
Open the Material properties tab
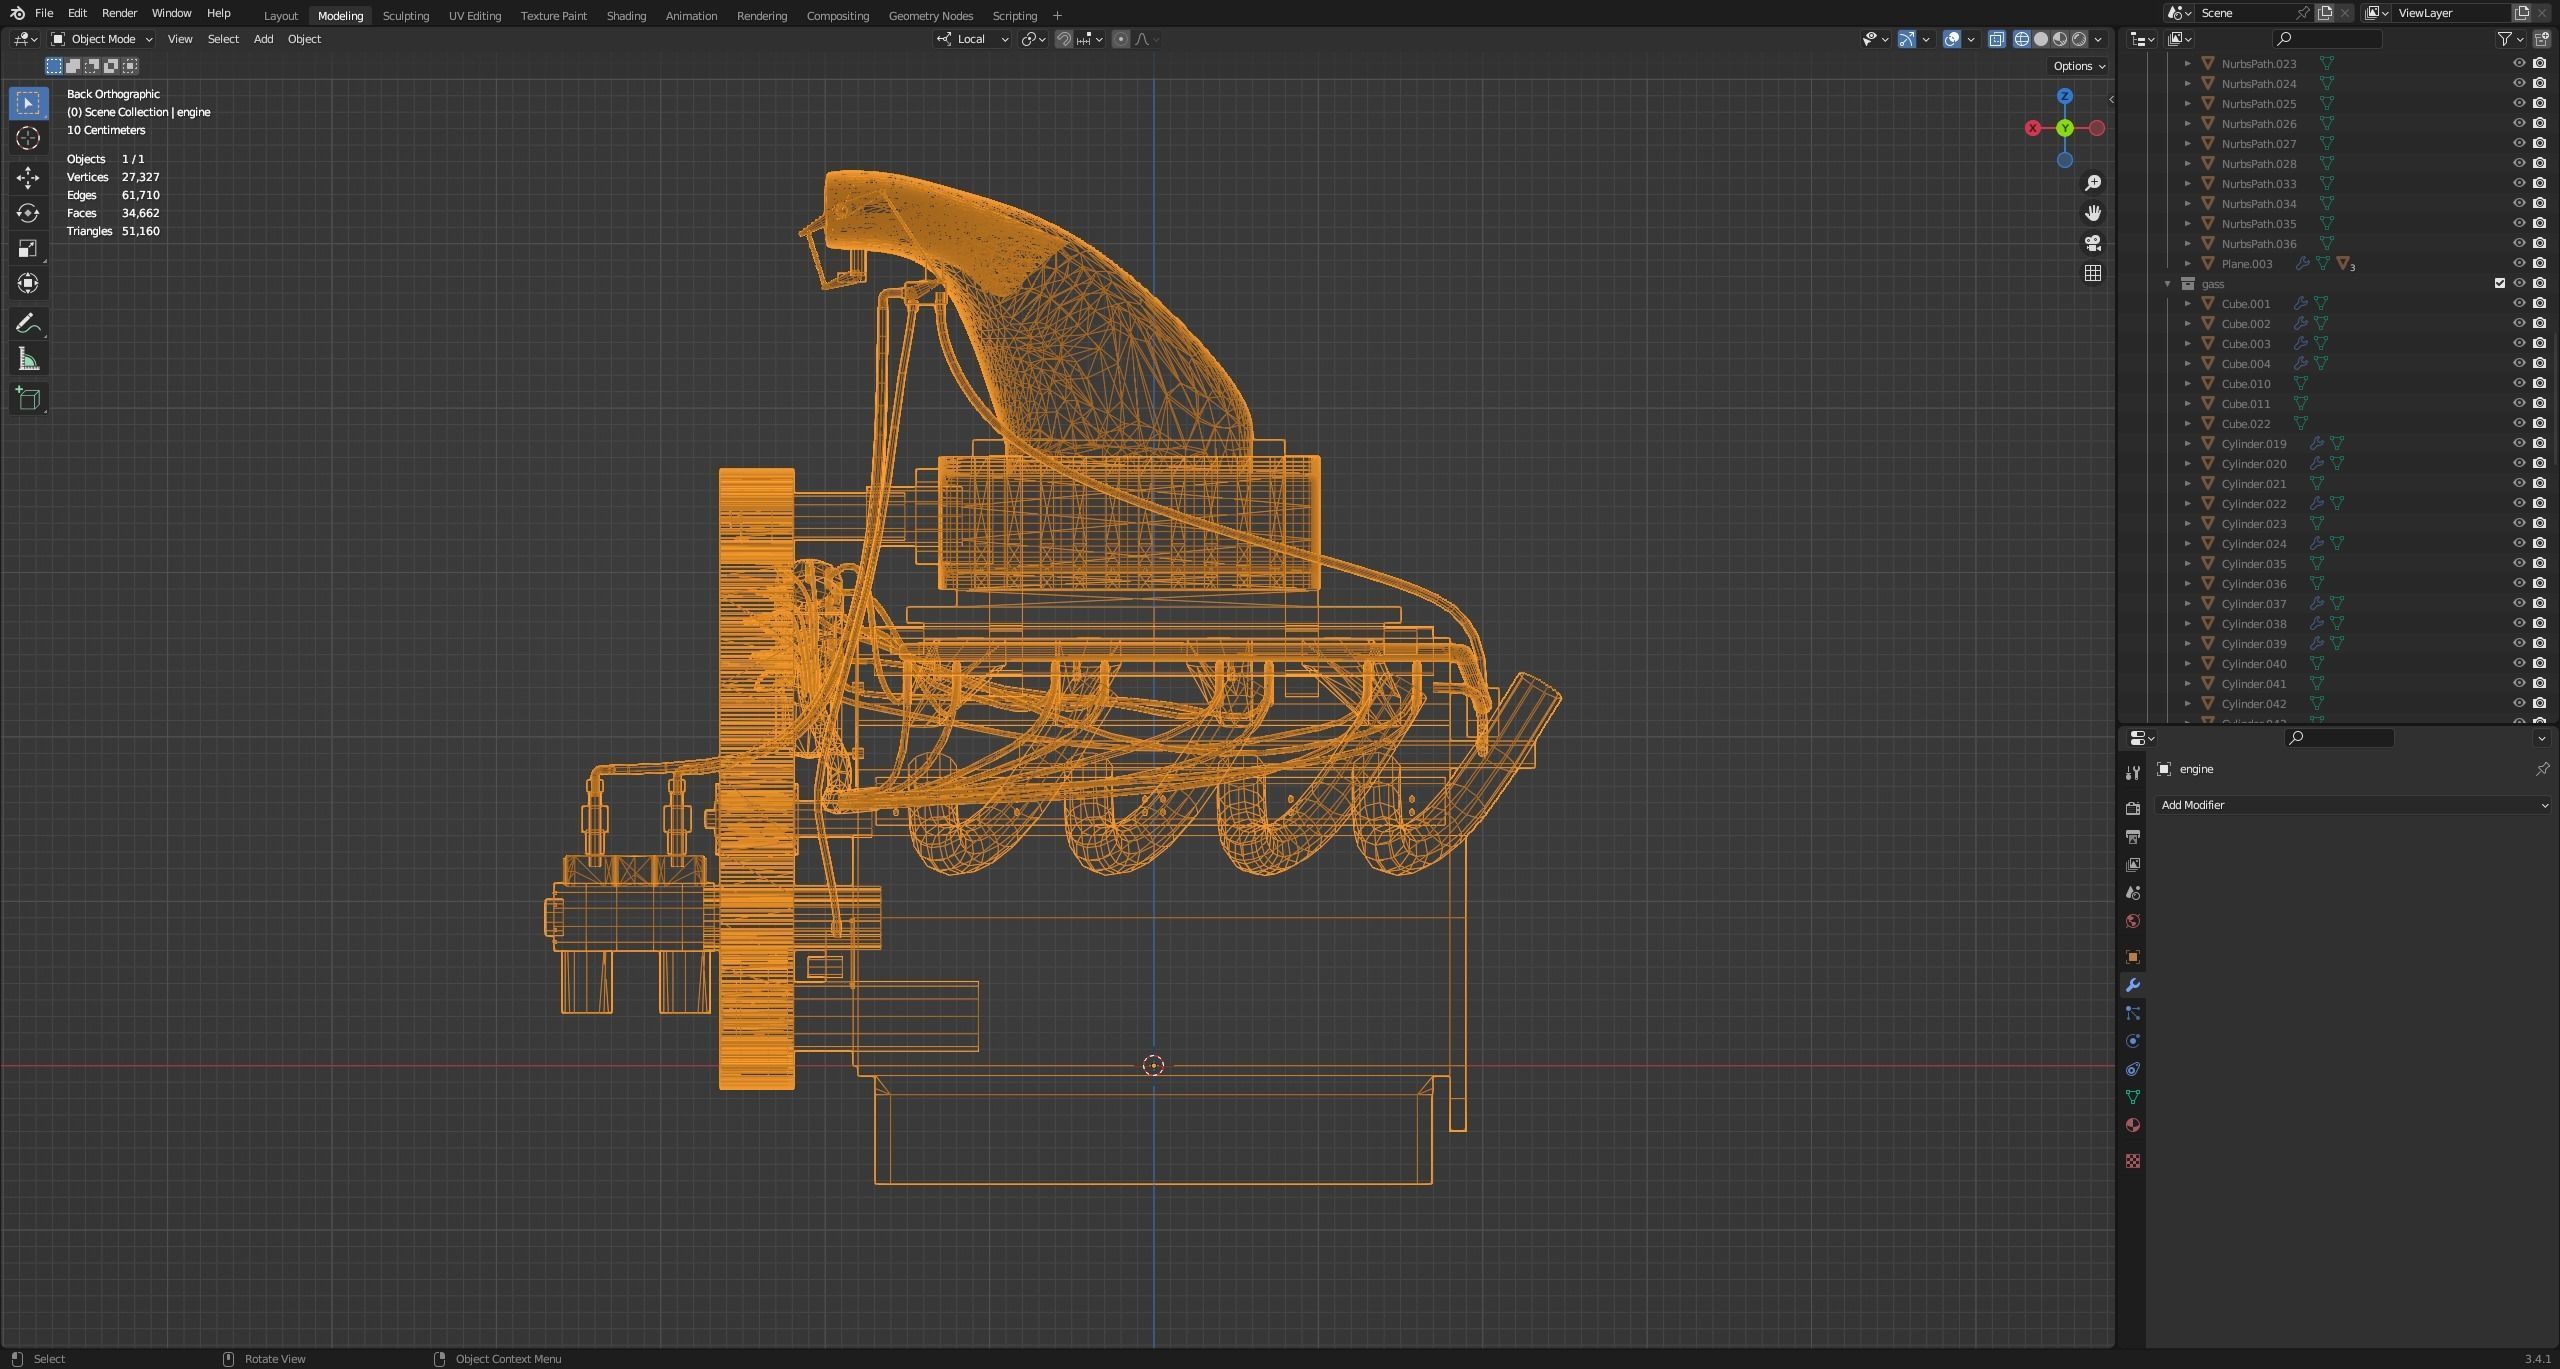pyautogui.click(x=2132, y=1125)
